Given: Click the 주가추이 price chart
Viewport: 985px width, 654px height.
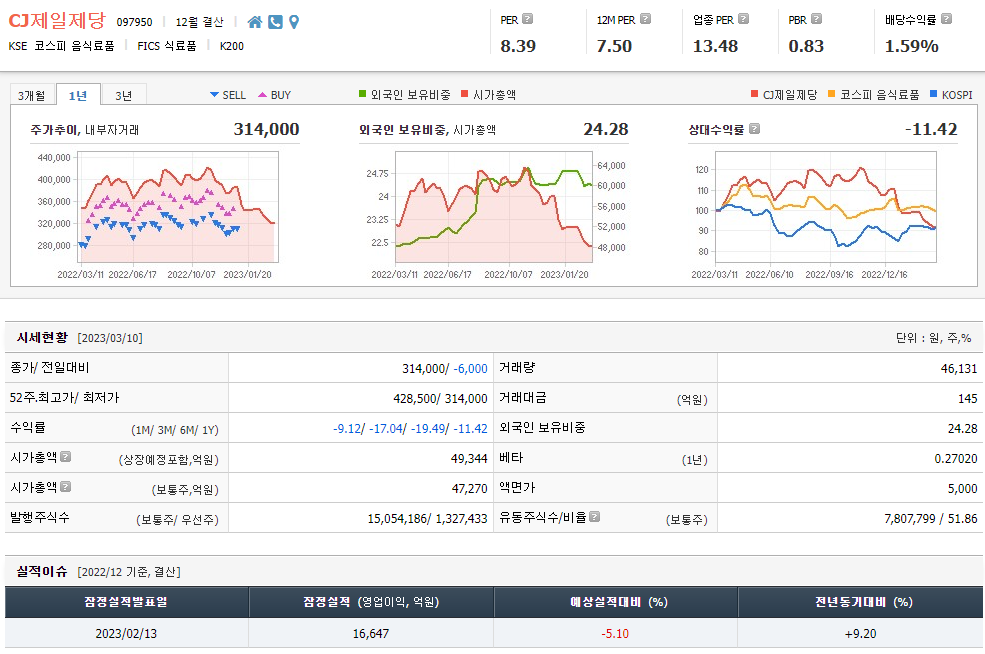Looking at the screenshot, I should coord(178,207).
